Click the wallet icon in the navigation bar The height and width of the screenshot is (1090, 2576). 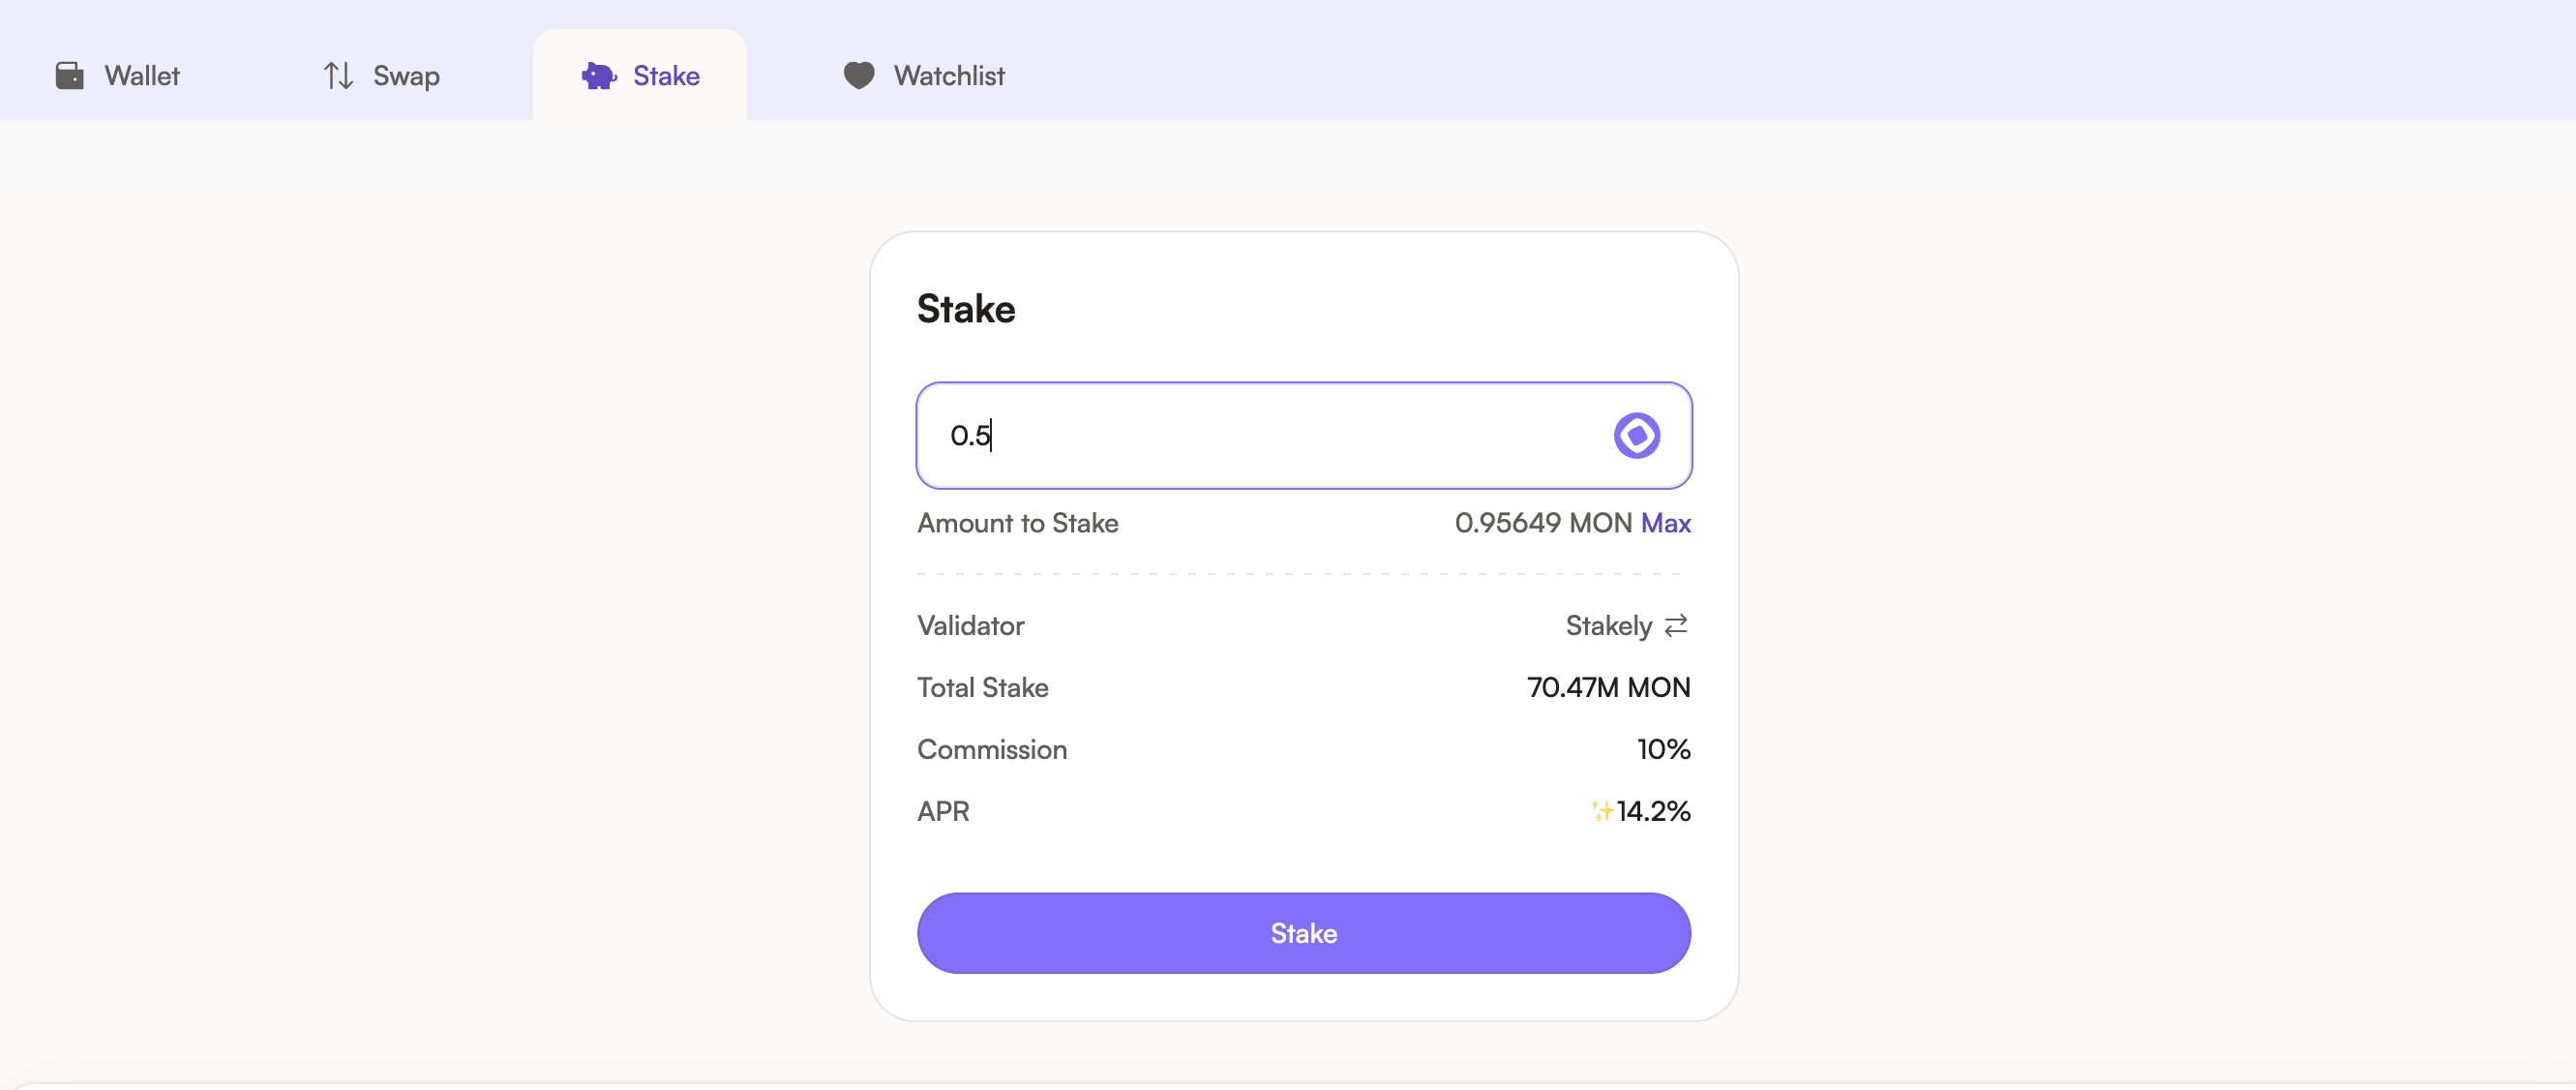tap(70, 75)
